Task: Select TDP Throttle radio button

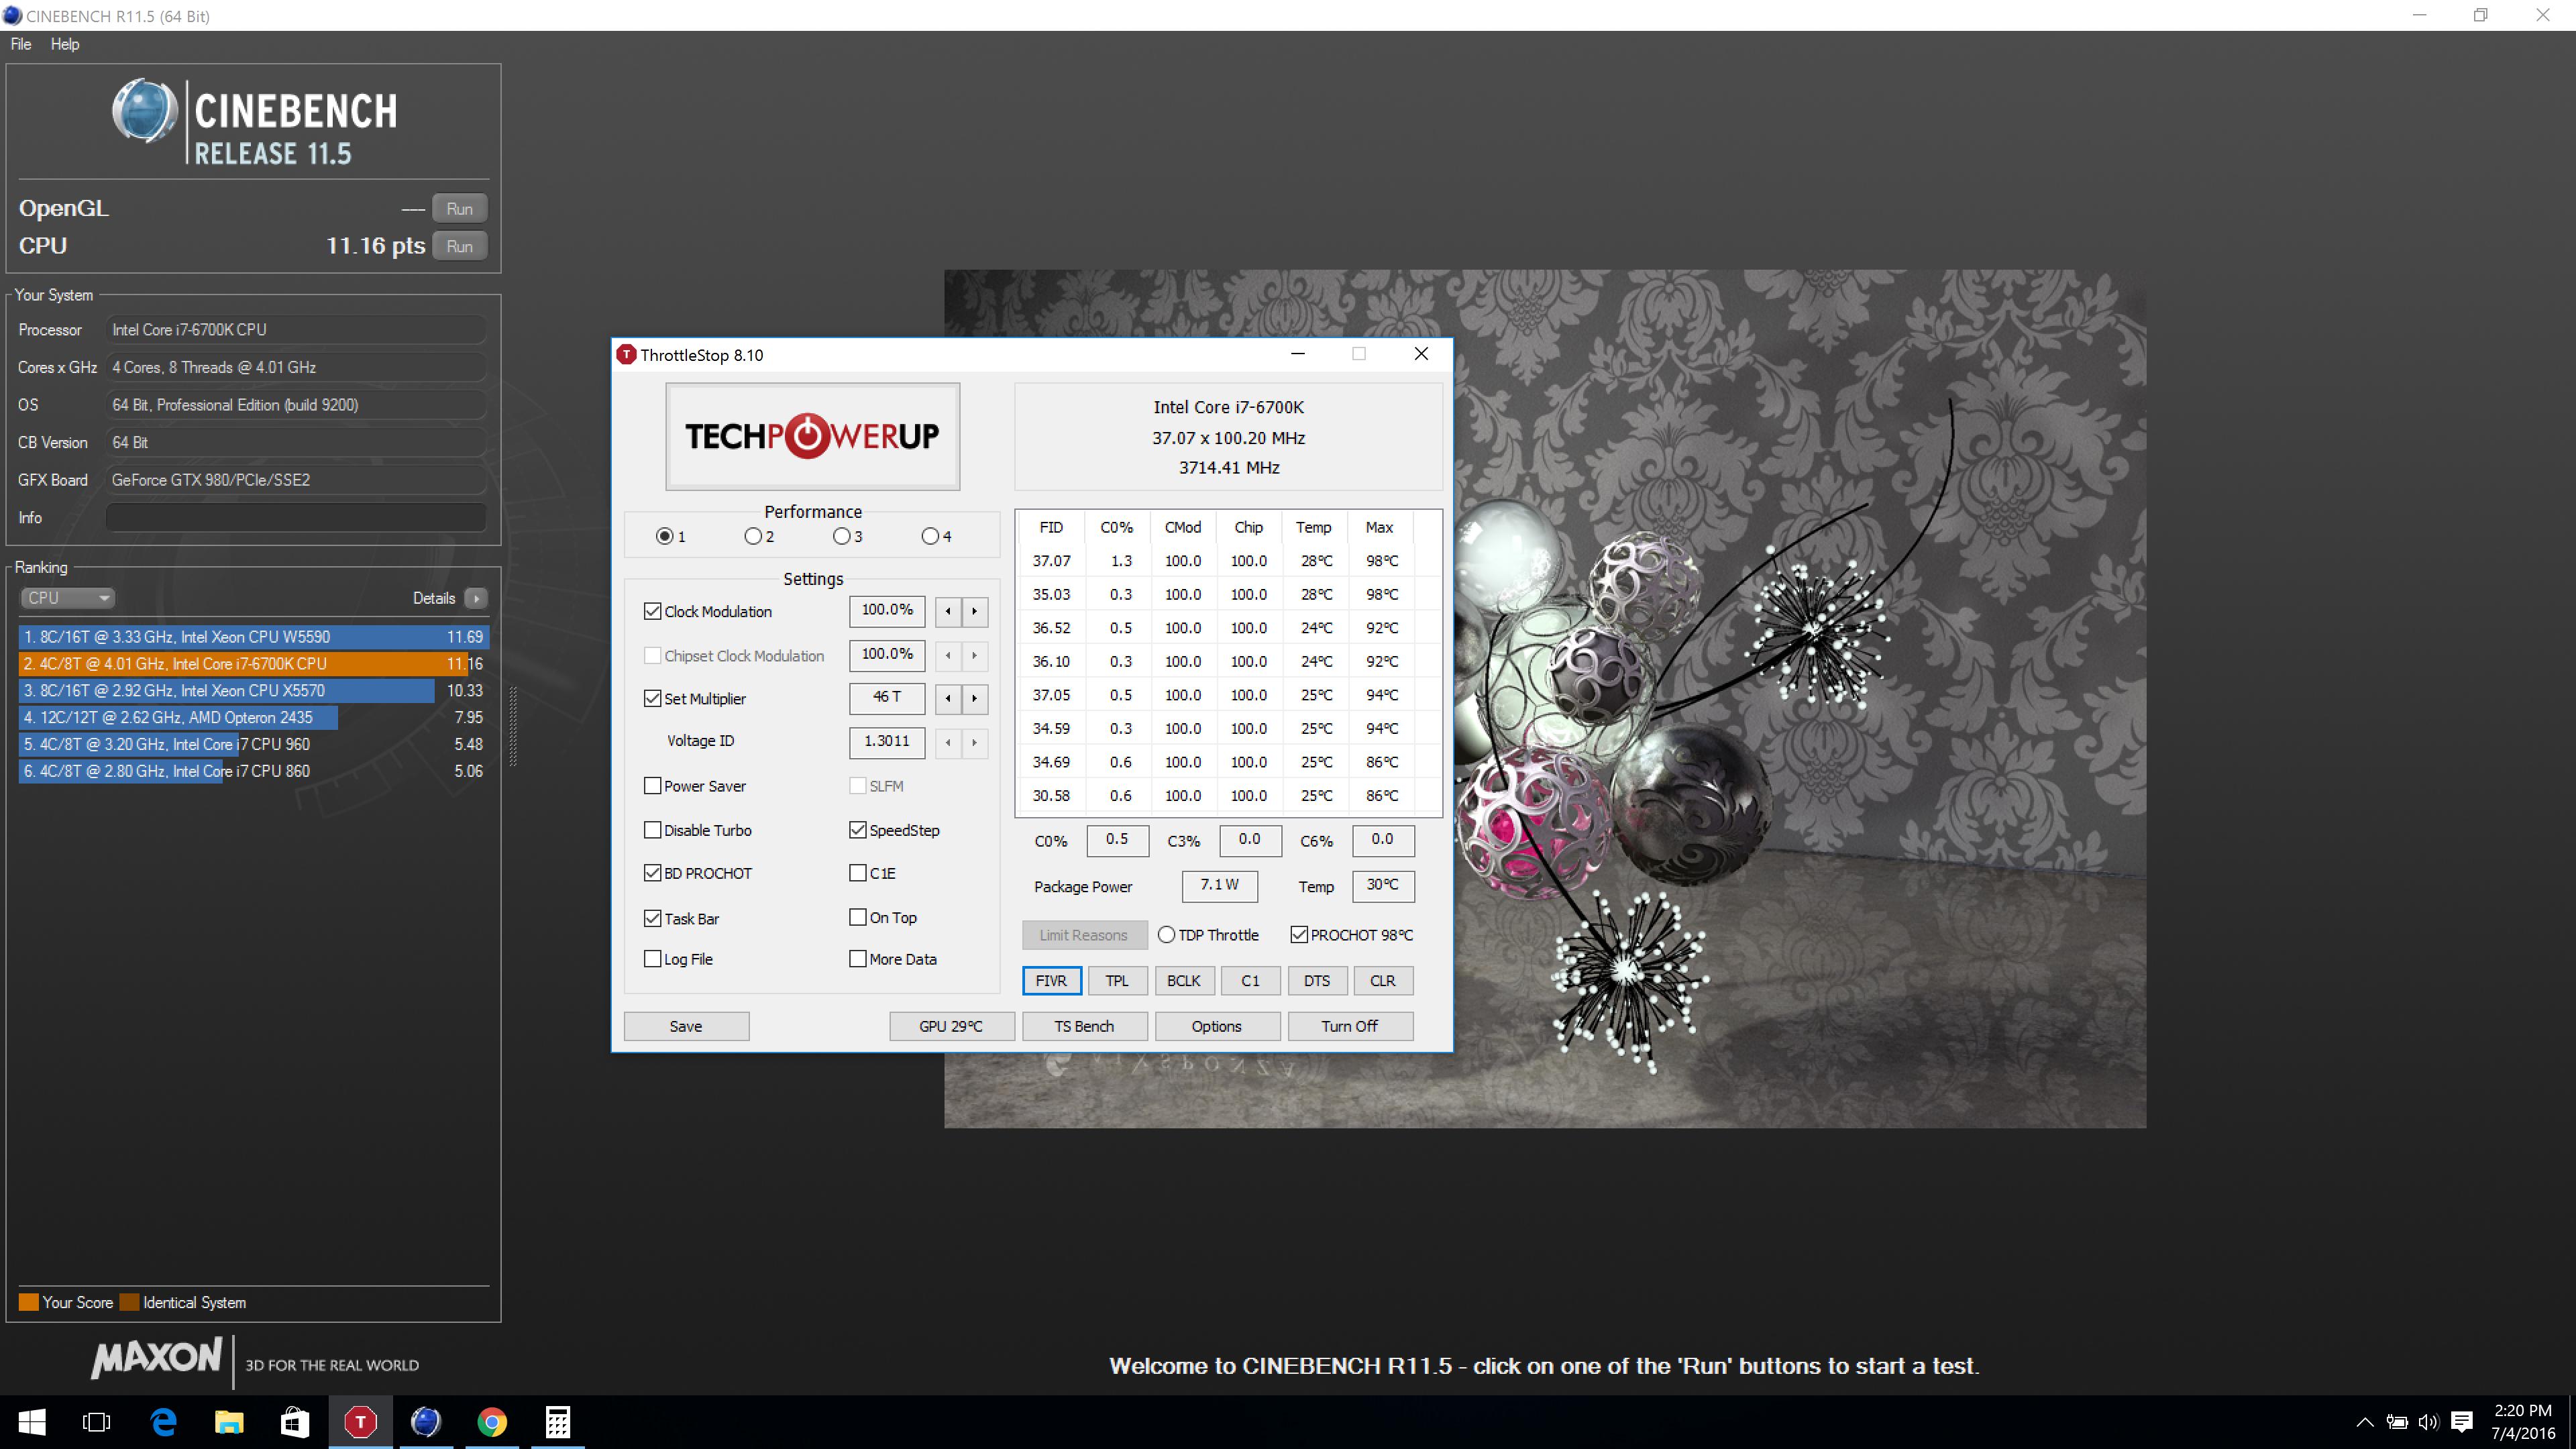Action: click(x=1166, y=935)
